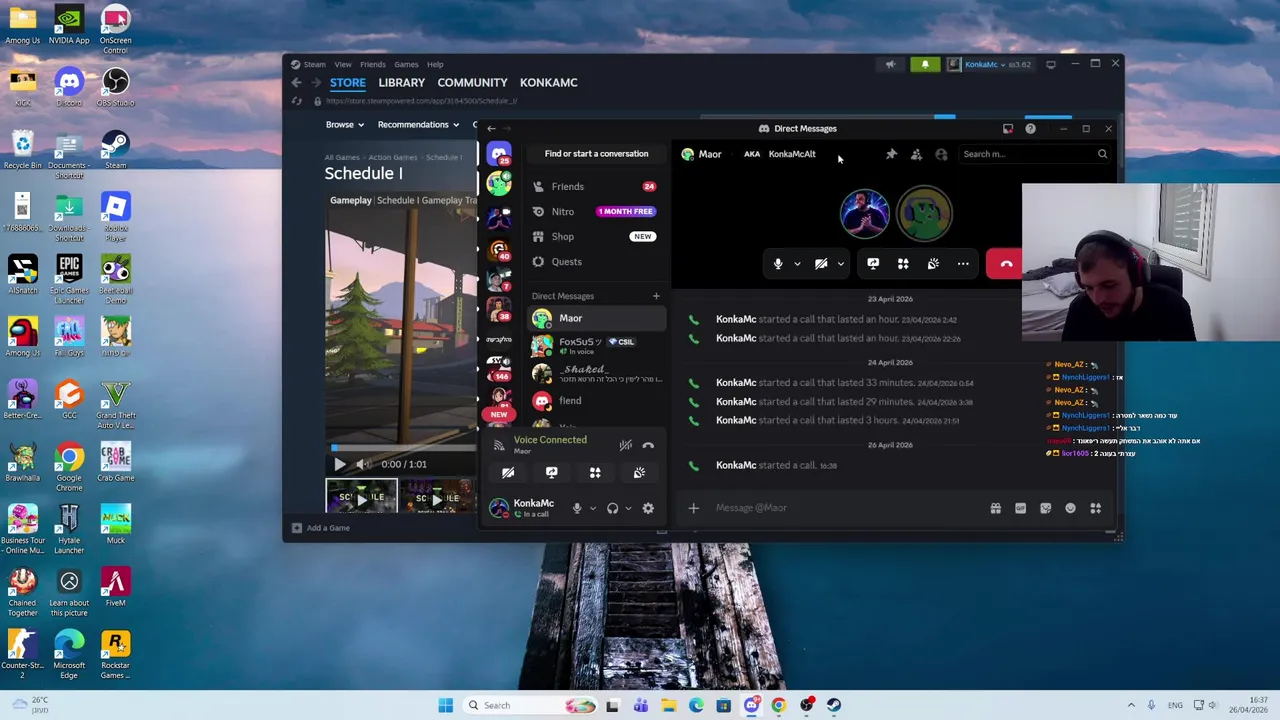Open Nitro in Discord sidebar
1280x720 pixels.
click(x=596, y=212)
